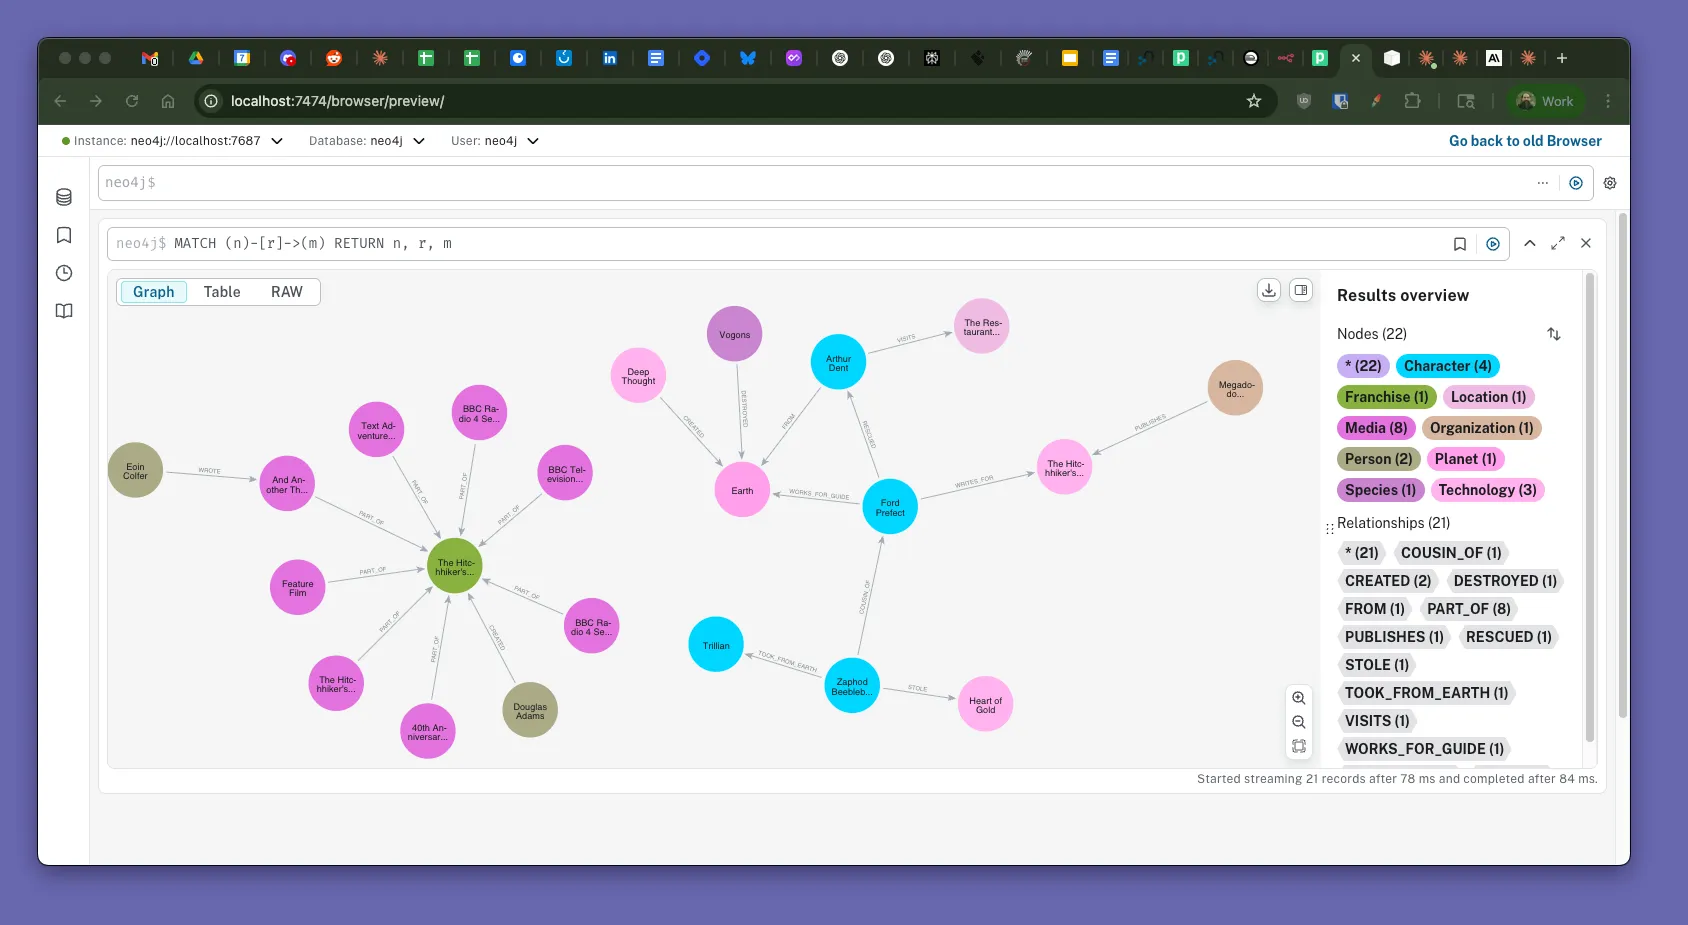Fit graph to screen with zoom-to-fit icon
The image size is (1688, 925).
tap(1299, 746)
